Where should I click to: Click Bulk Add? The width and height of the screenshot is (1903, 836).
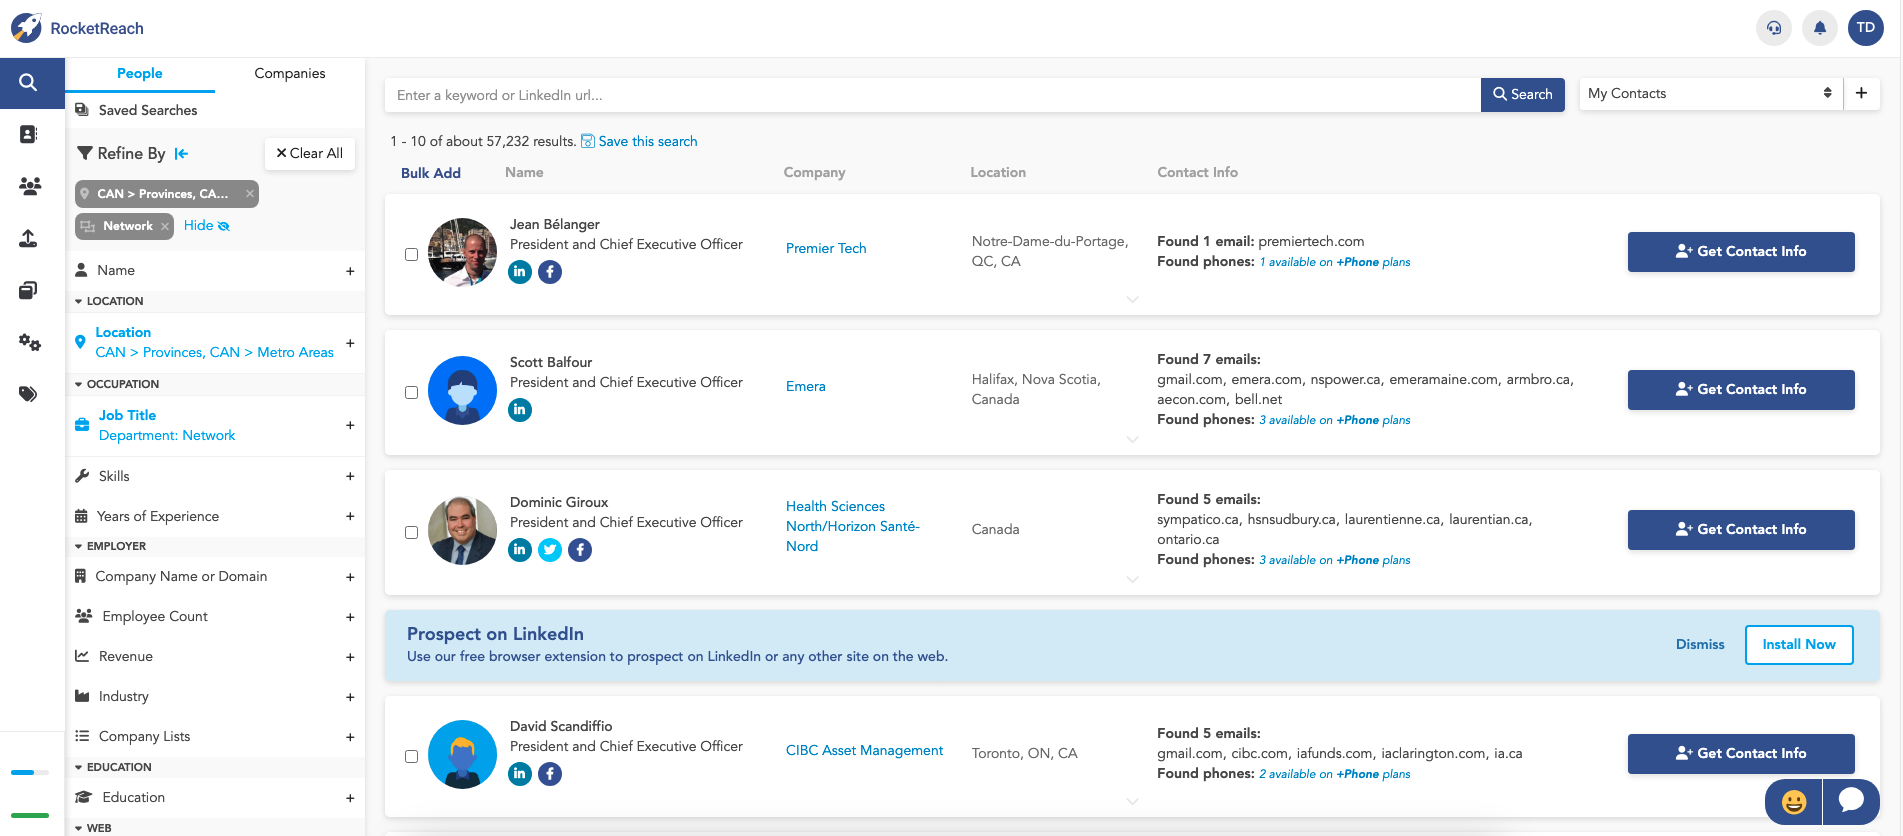(x=431, y=173)
